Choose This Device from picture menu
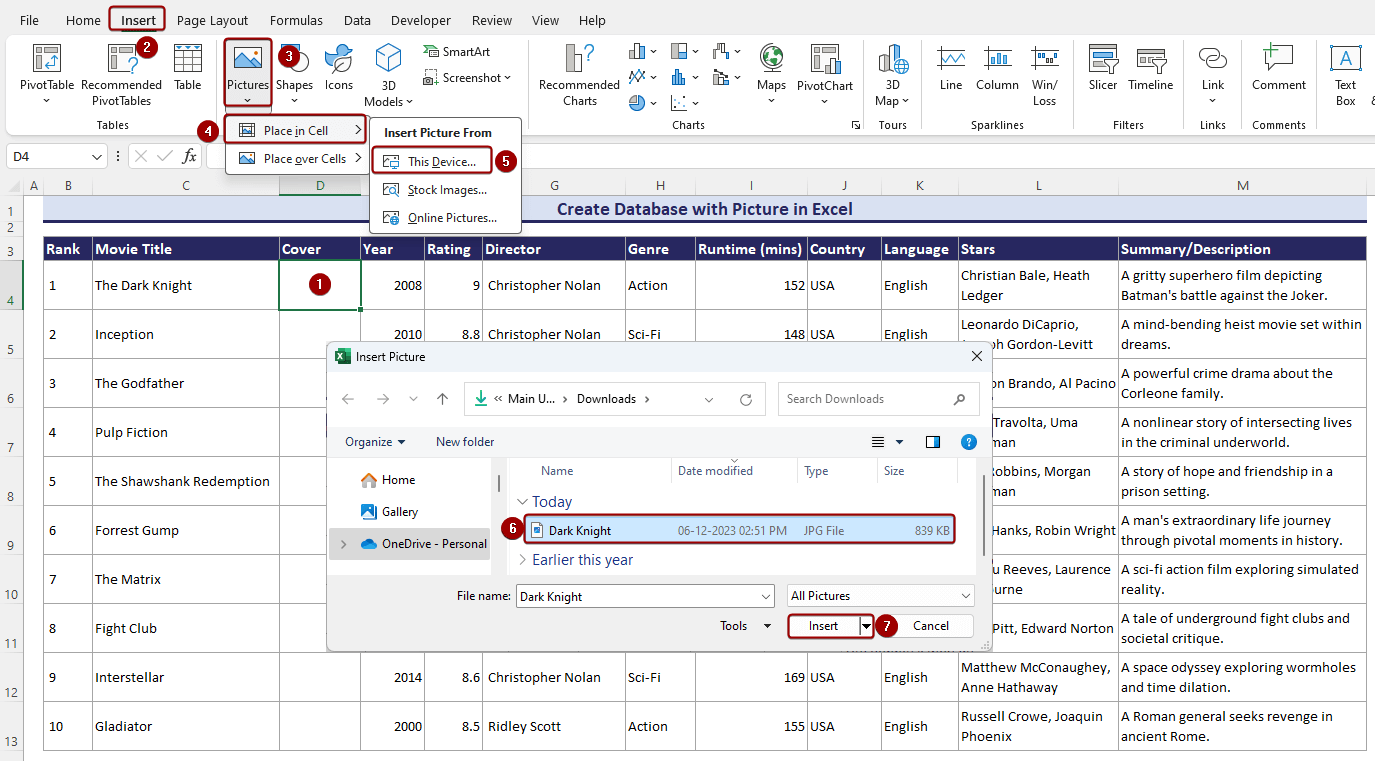The height and width of the screenshot is (761, 1375). [441, 162]
